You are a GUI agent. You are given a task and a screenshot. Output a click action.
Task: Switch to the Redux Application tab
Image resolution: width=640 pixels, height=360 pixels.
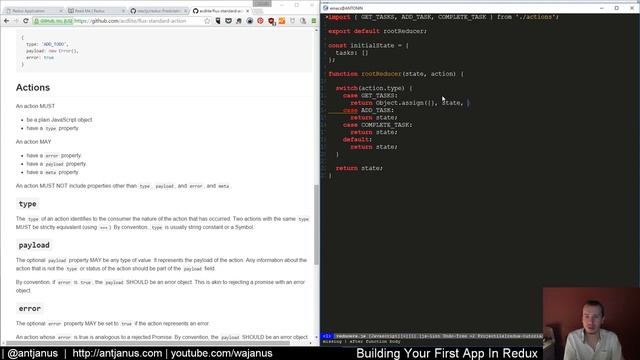pos(32,11)
